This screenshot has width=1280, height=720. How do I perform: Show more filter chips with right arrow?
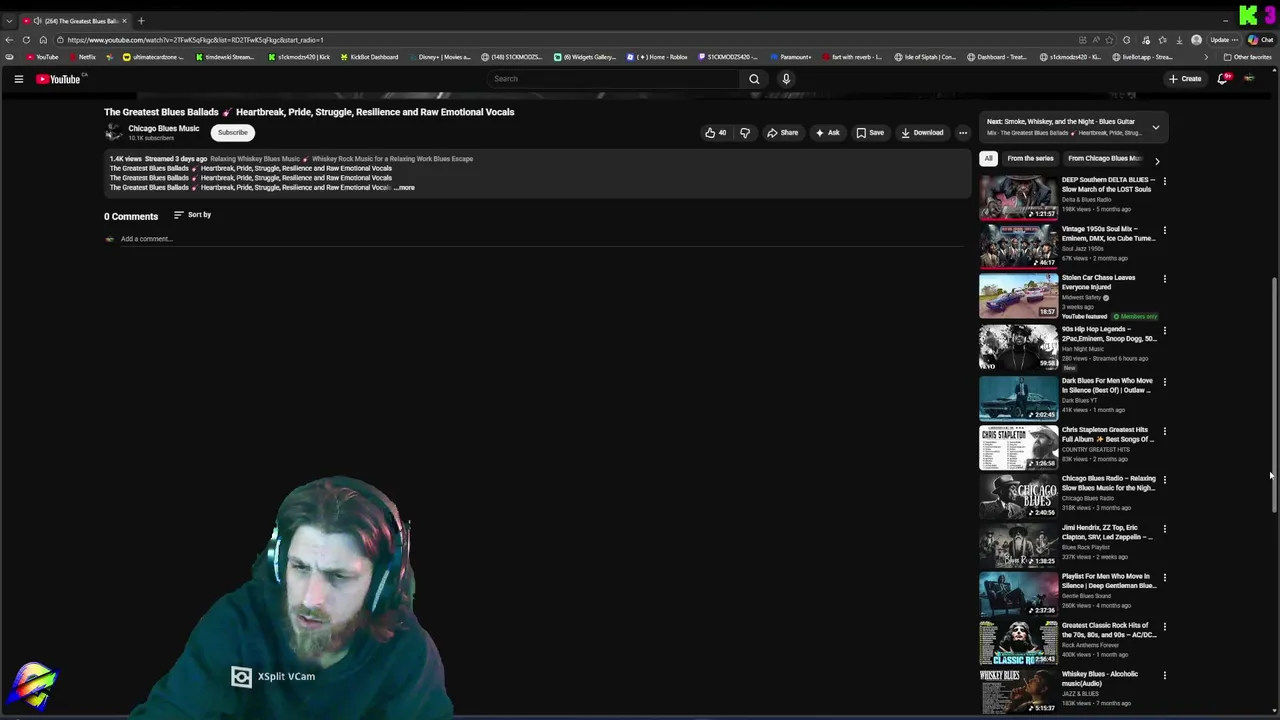pyautogui.click(x=1157, y=160)
